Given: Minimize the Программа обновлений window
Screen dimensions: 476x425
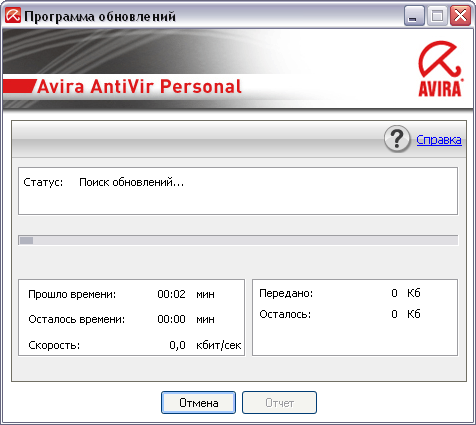Looking at the screenshot, I should pos(414,15).
